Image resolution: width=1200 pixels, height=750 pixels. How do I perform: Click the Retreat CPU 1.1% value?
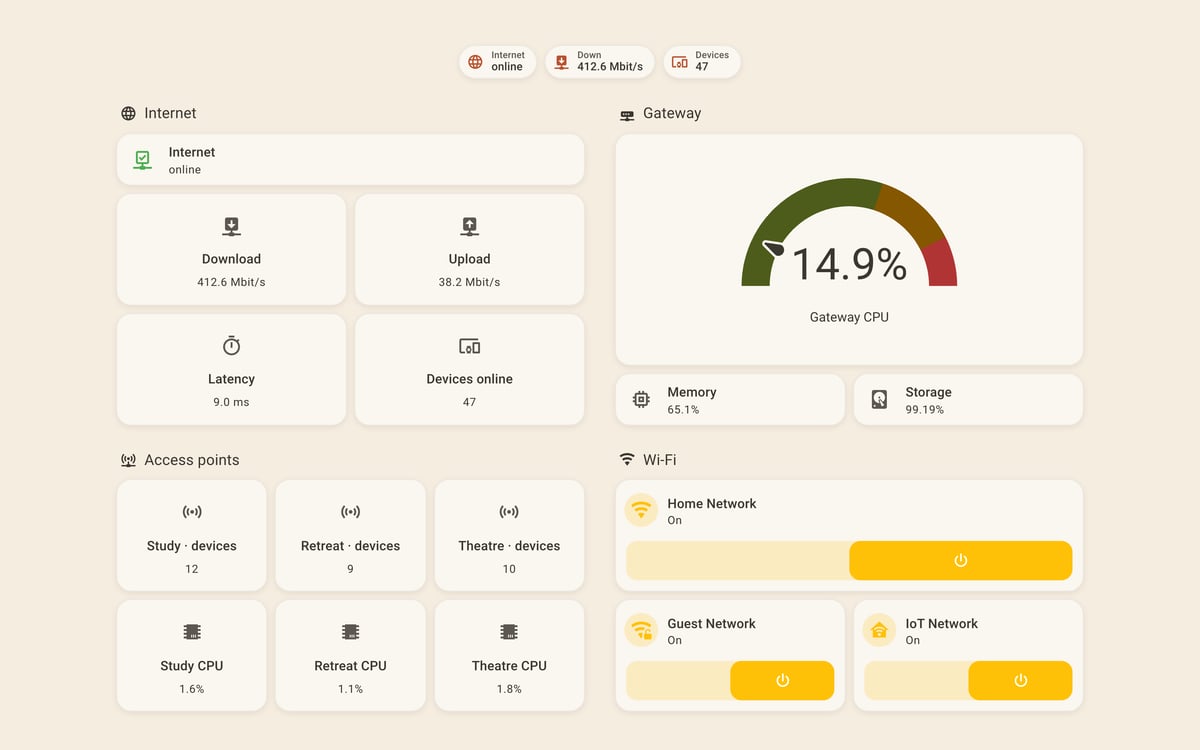[350, 689]
